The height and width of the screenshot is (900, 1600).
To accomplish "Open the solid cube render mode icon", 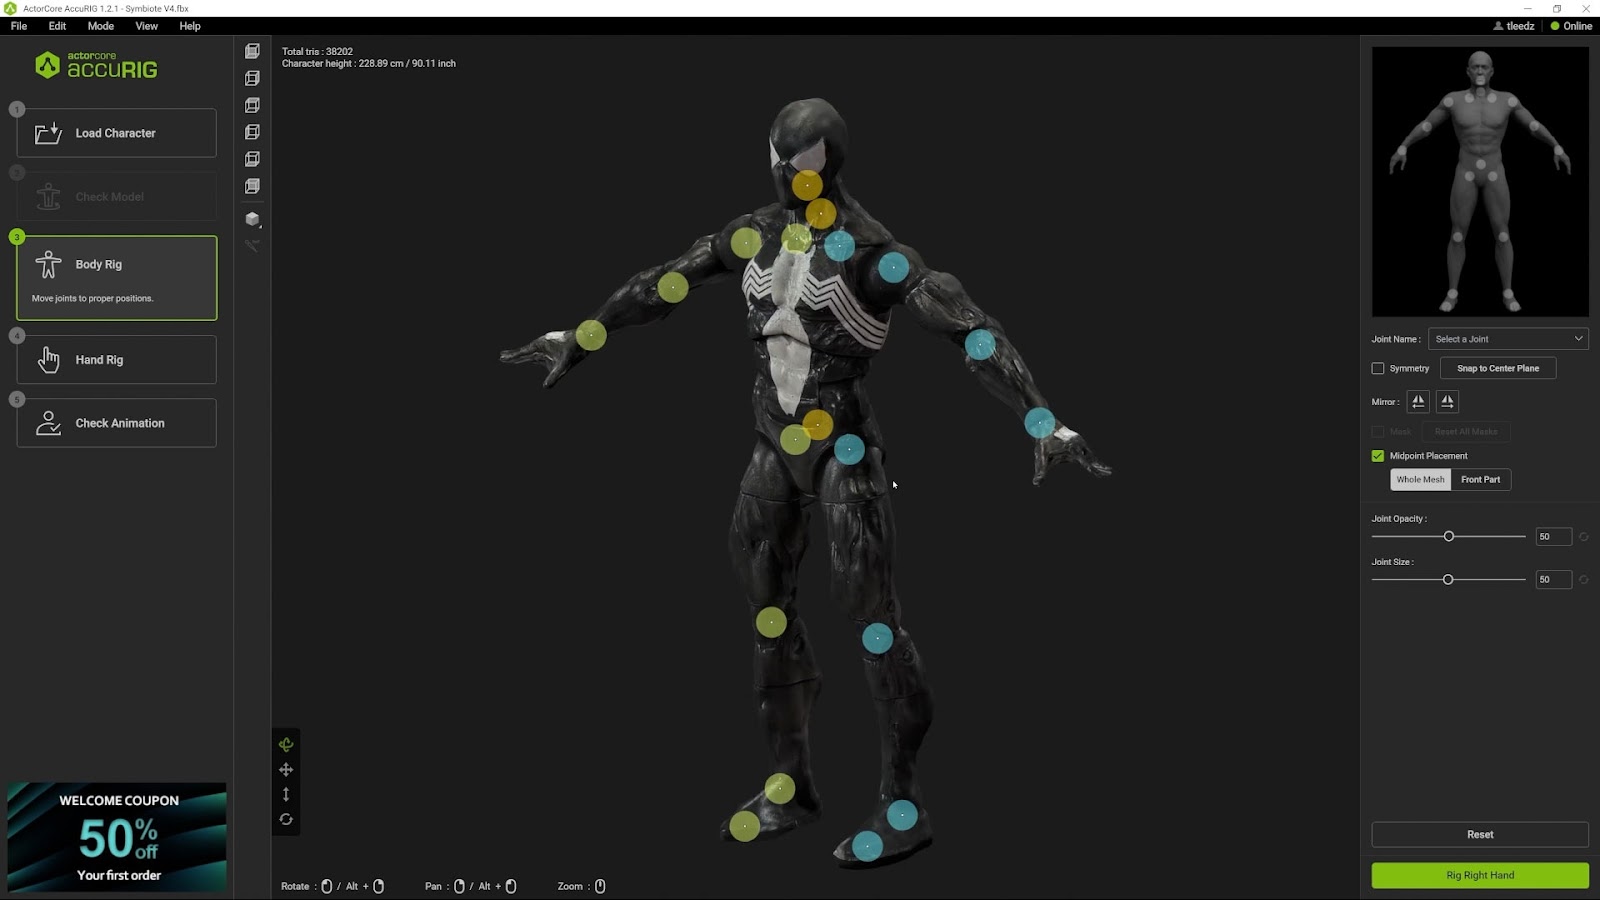I will pos(252,219).
